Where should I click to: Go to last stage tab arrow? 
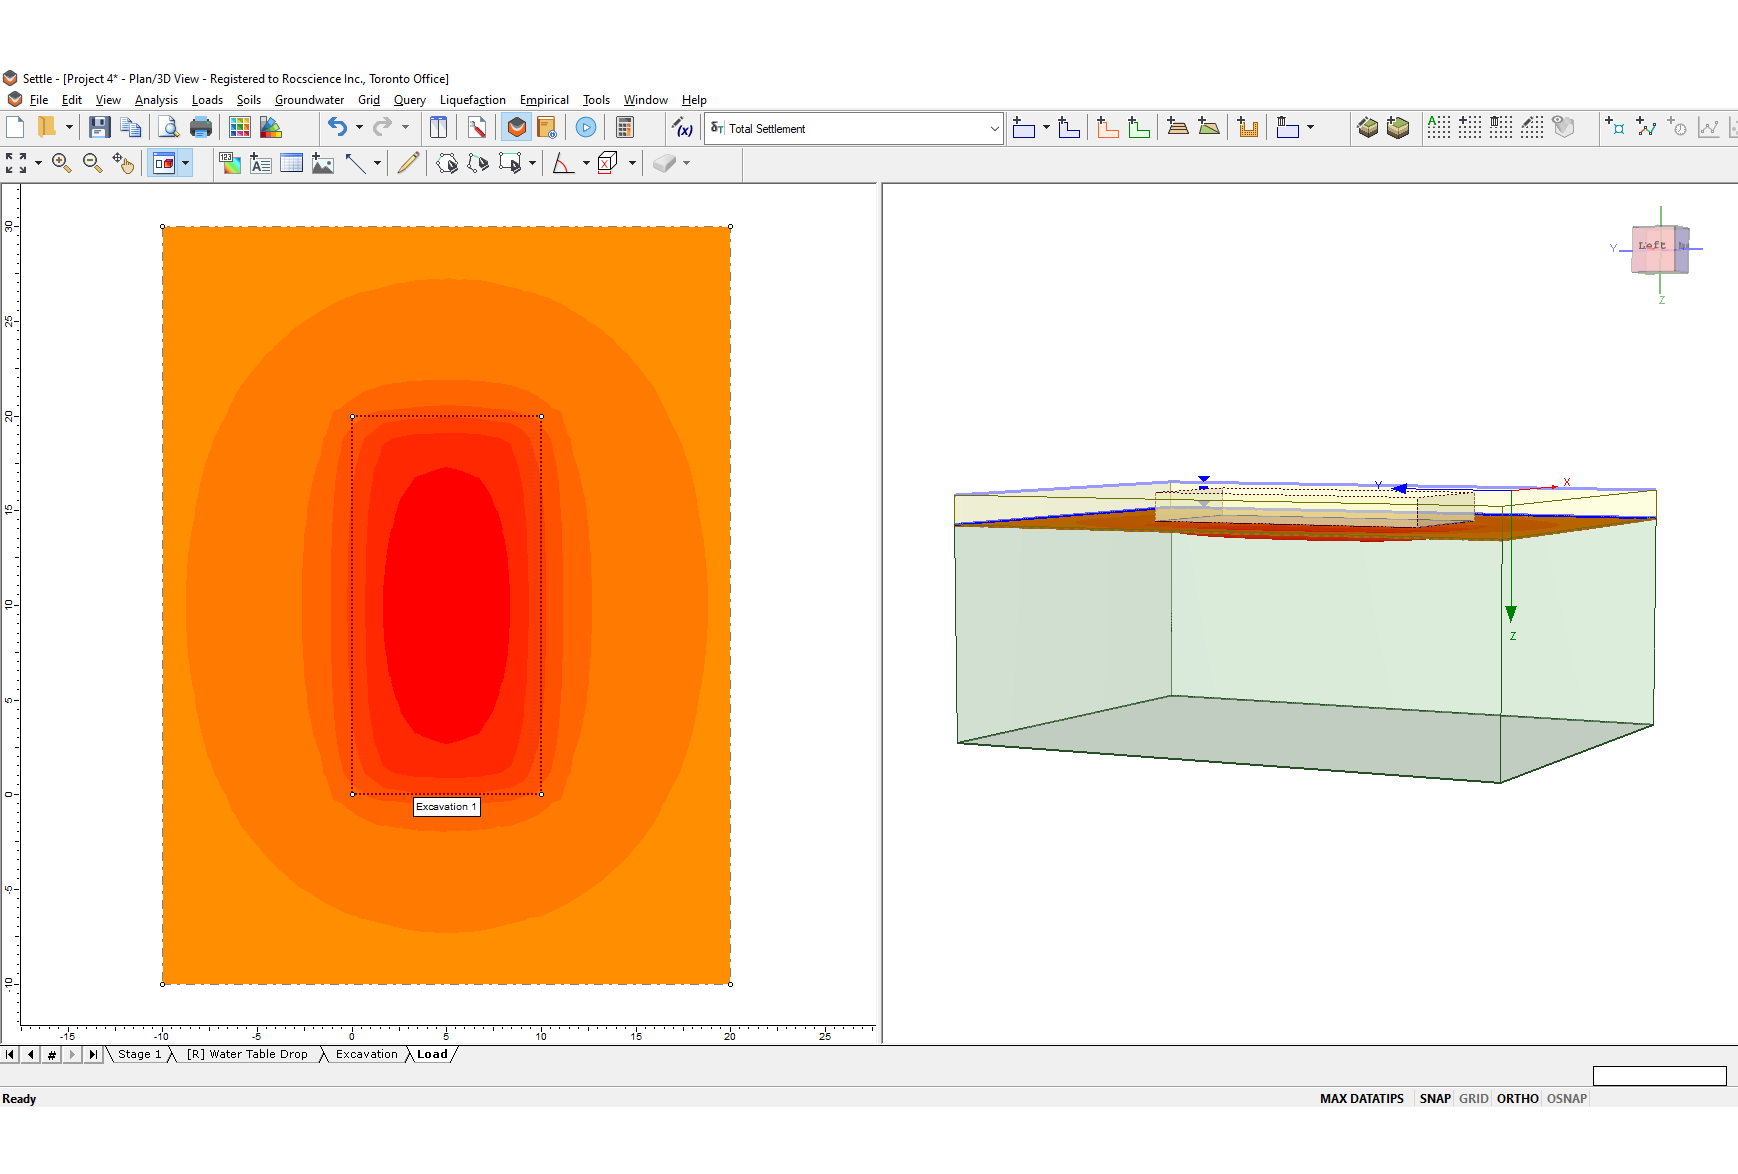tap(93, 1054)
